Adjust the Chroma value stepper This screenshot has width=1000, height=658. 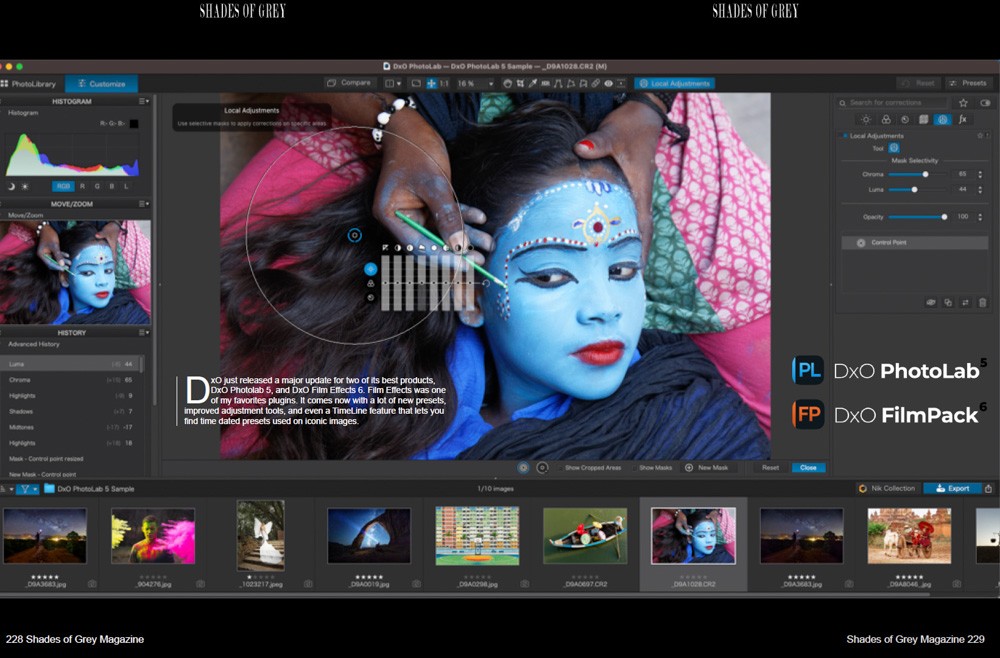(x=980, y=174)
